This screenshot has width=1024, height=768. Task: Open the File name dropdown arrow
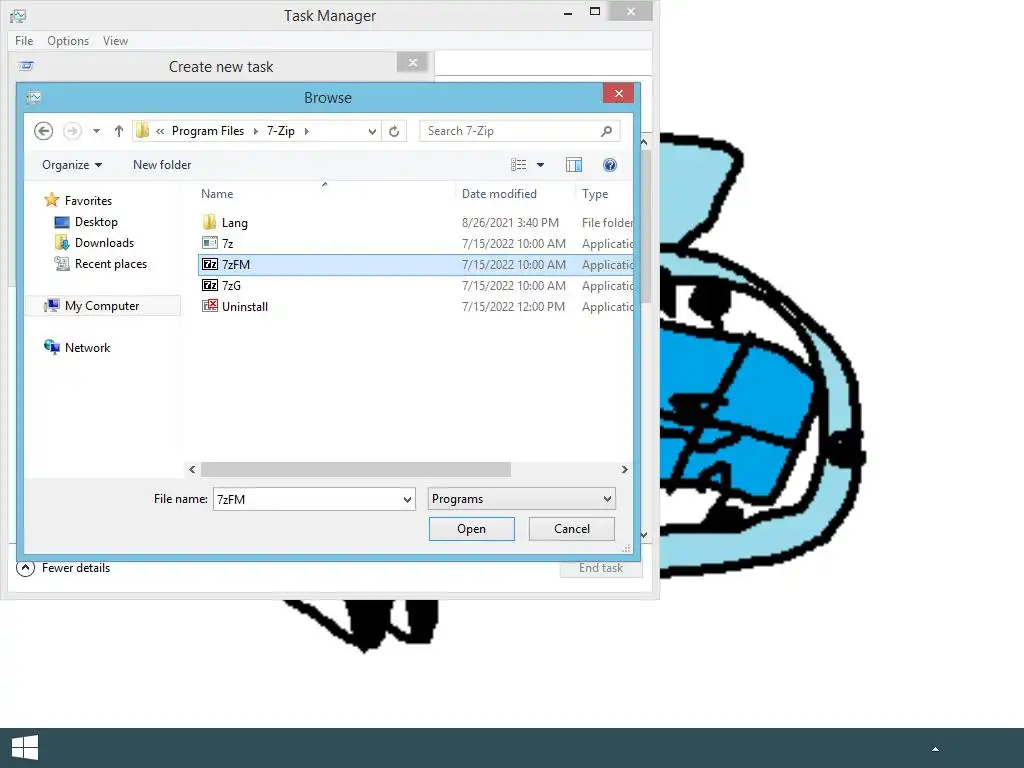(x=408, y=500)
